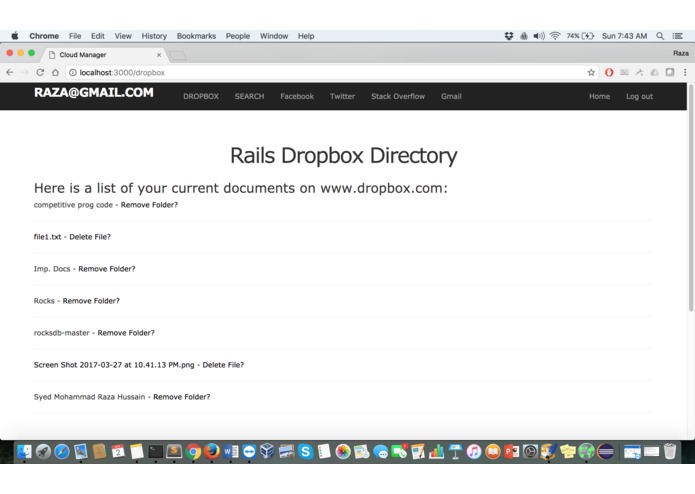This screenshot has width=695, height=494.
Task: Open the History menu
Action: pos(154,36)
